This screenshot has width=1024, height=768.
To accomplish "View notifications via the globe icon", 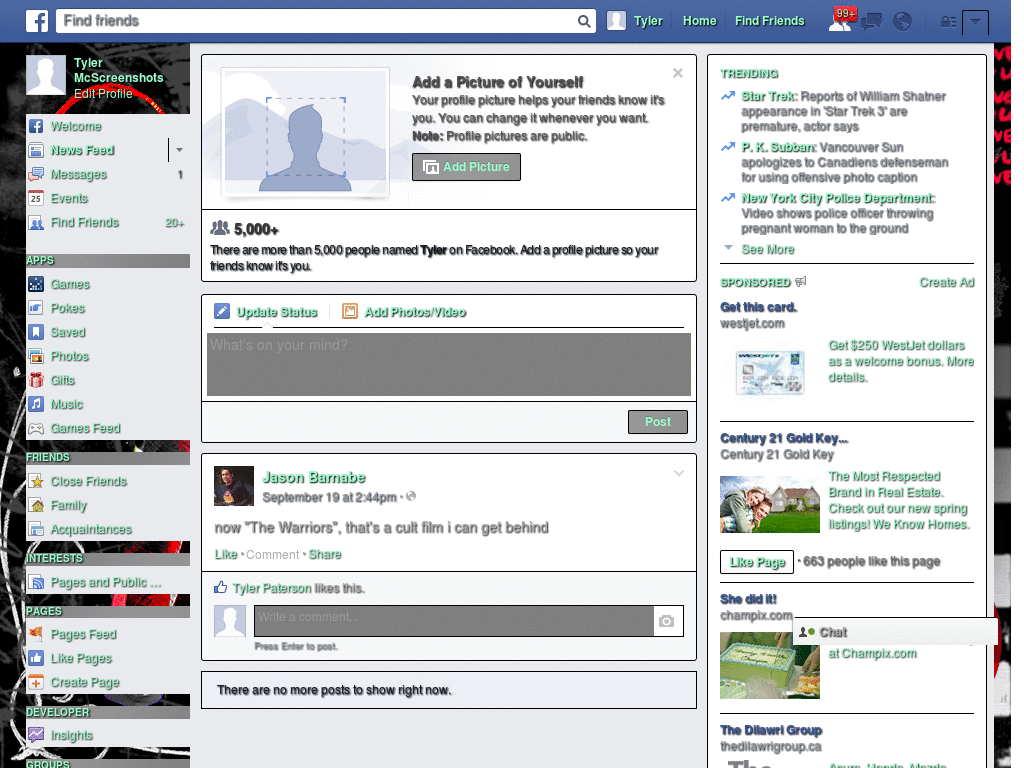I will click(902, 21).
